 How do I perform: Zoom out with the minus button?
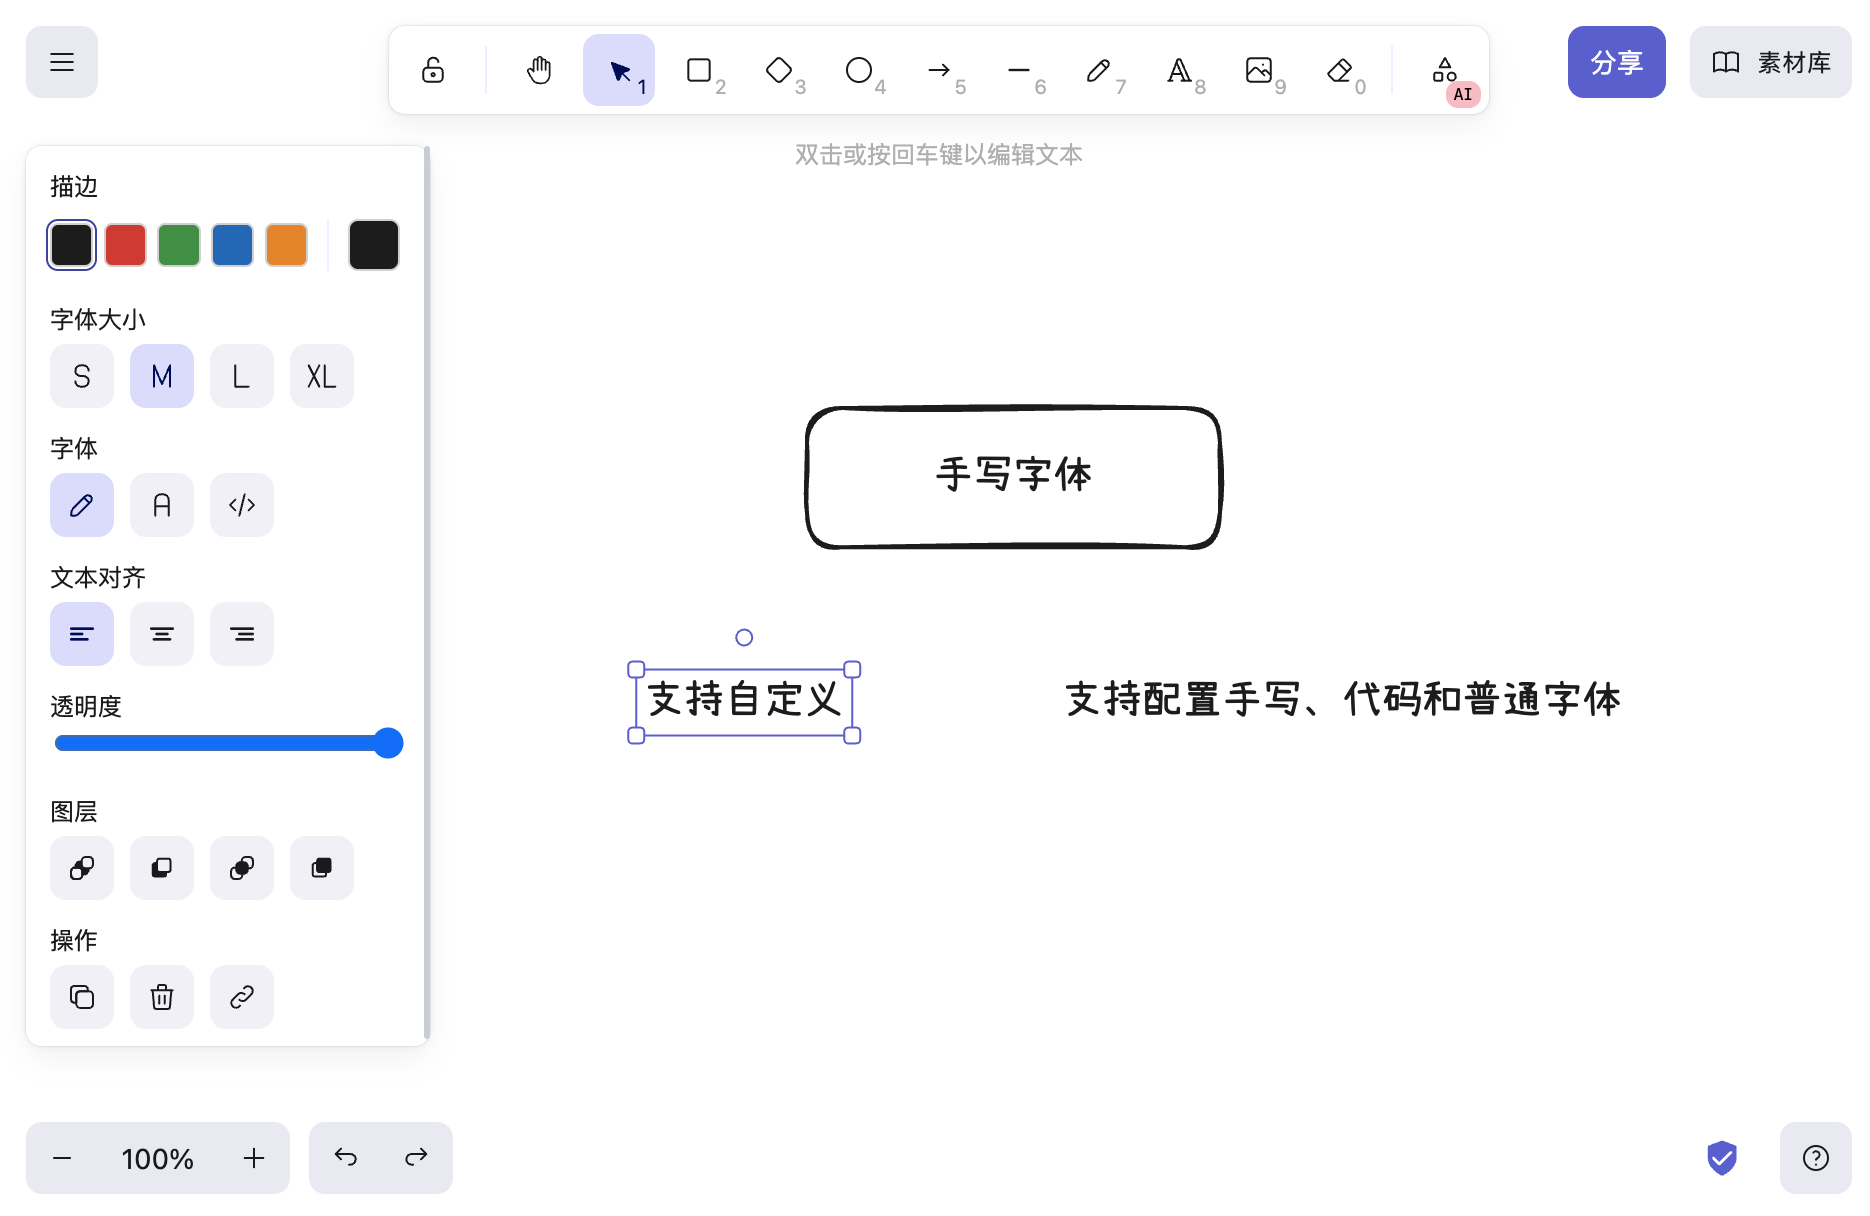(x=62, y=1158)
